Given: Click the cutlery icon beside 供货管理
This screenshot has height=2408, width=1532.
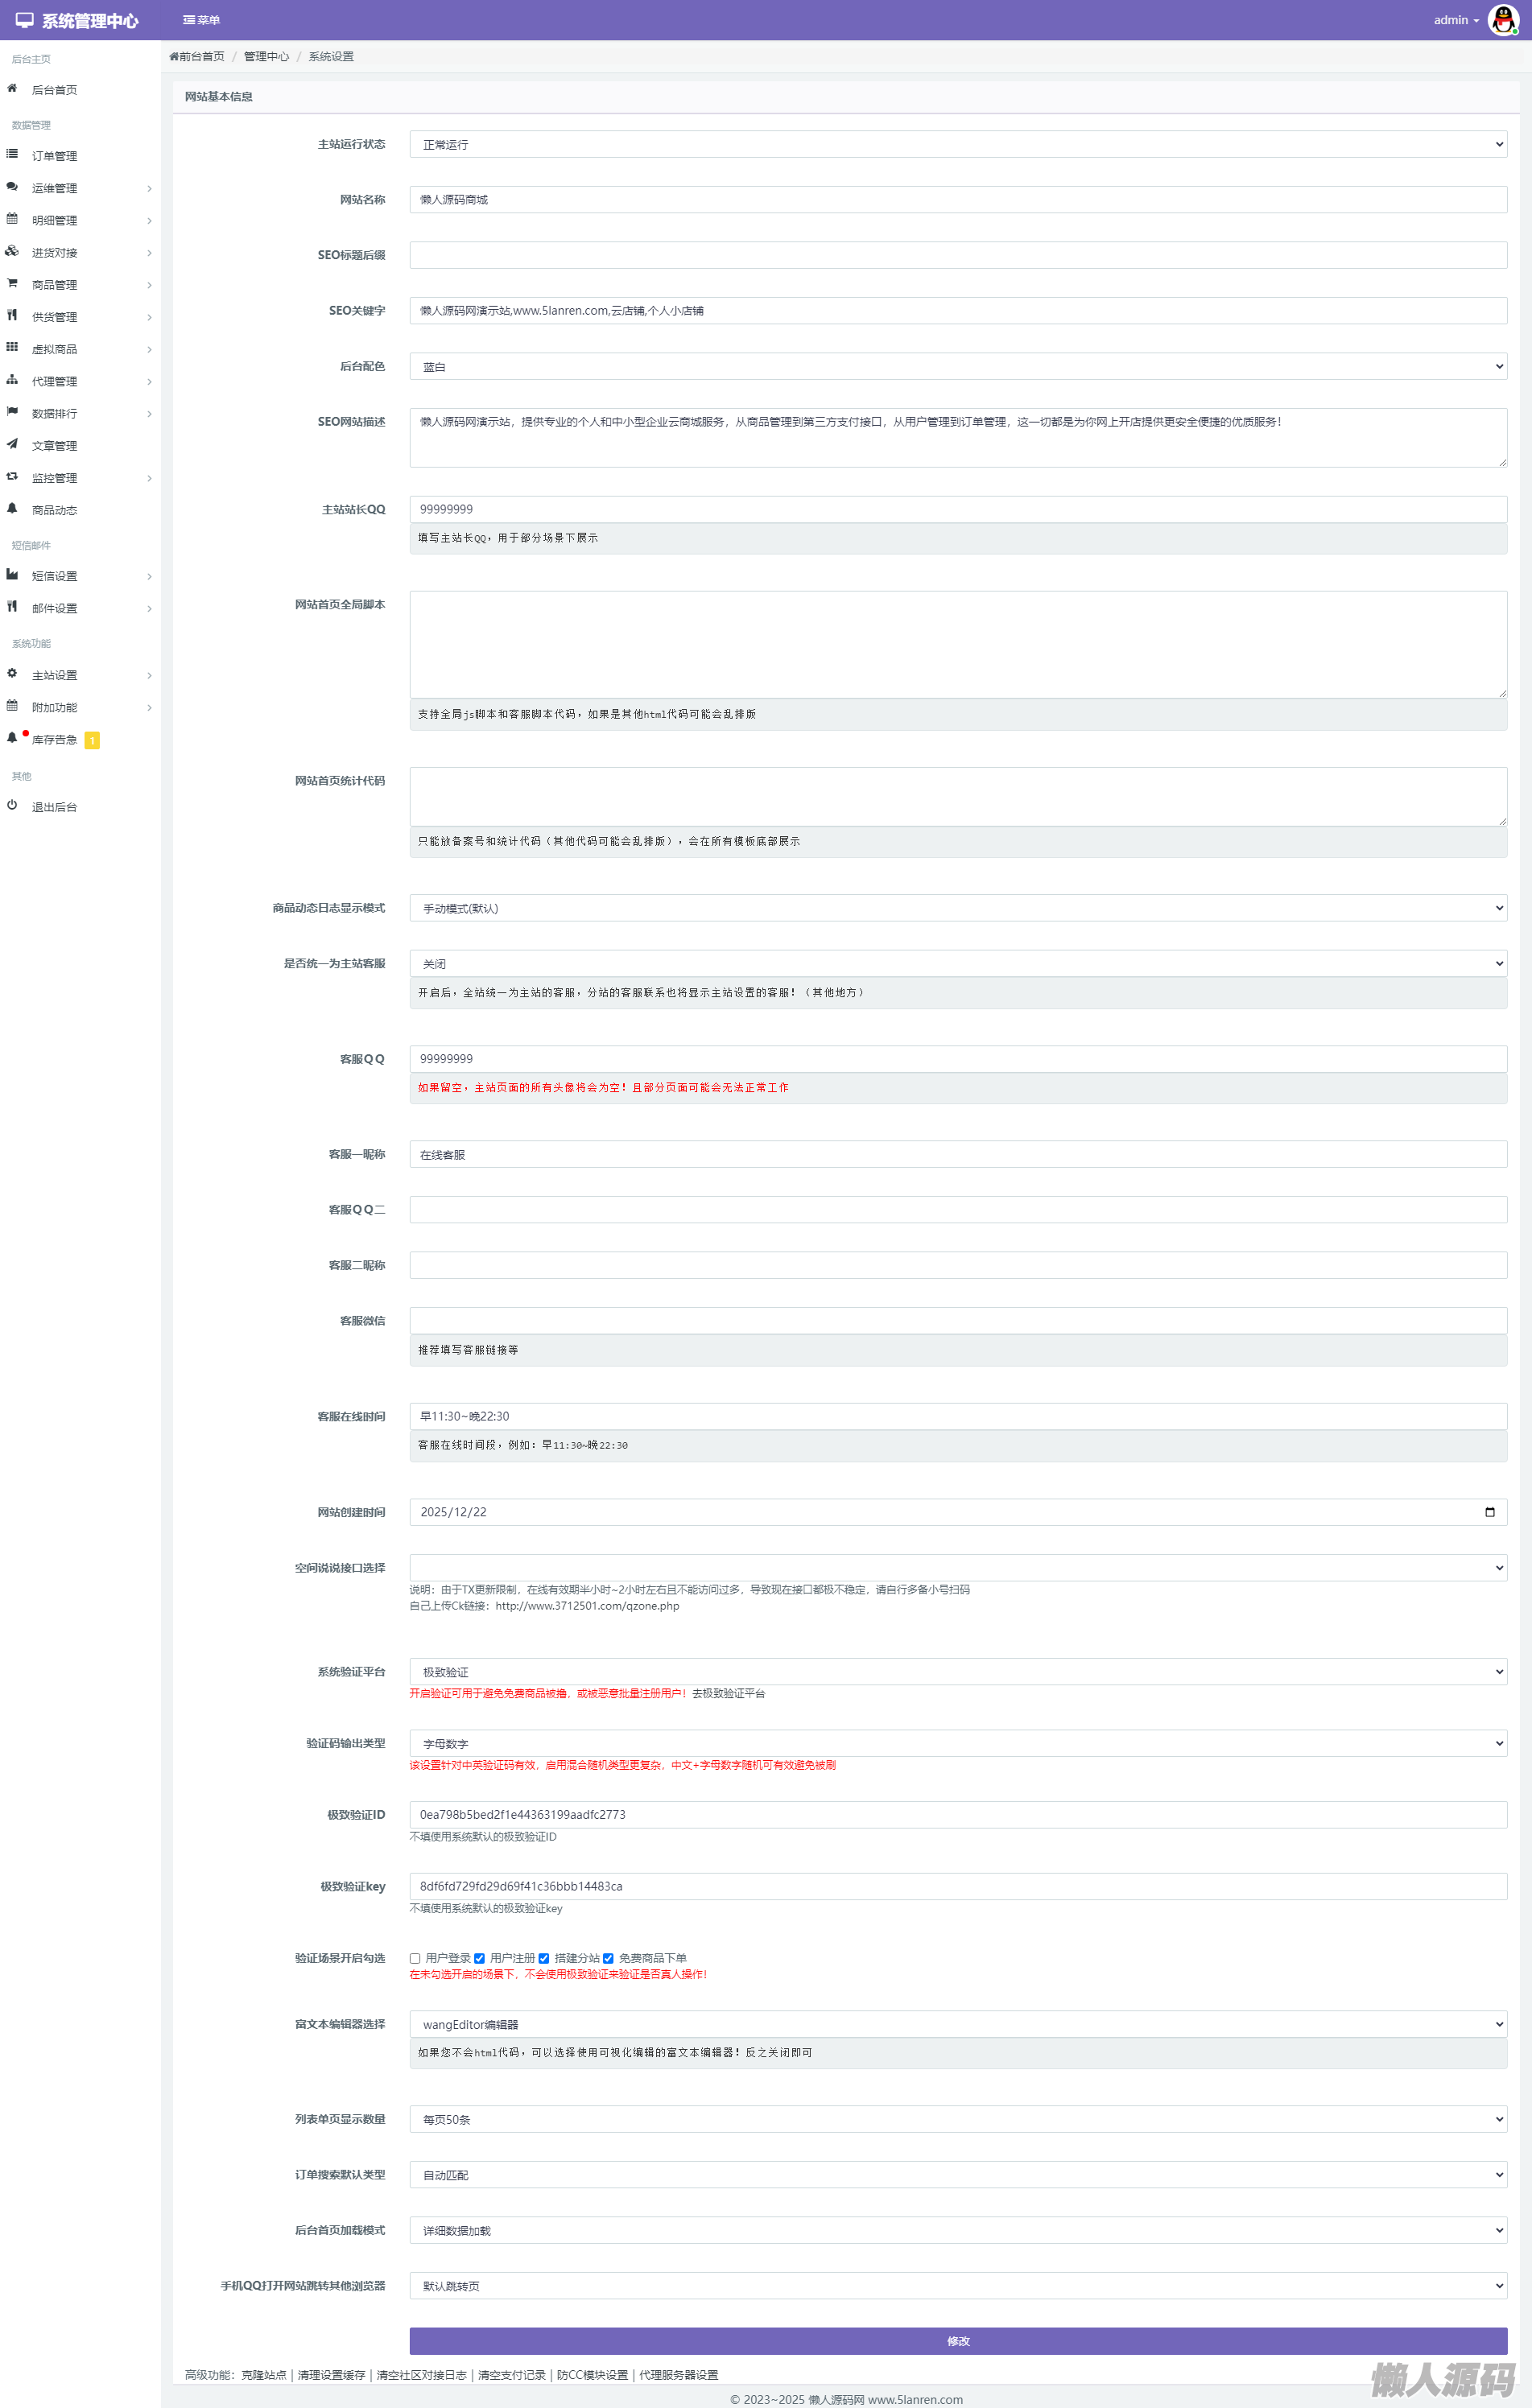Looking at the screenshot, I should [12, 315].
